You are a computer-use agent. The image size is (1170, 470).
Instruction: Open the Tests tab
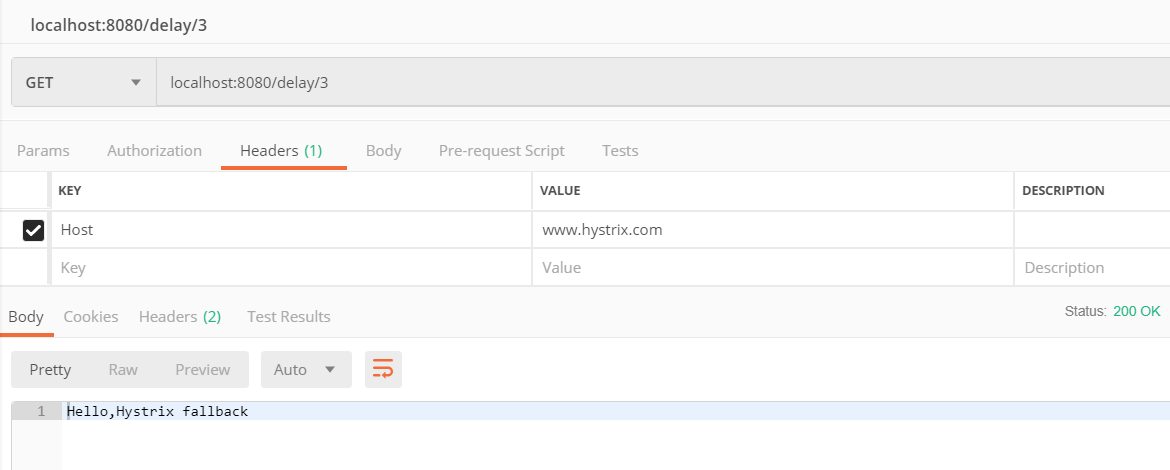point(620,151)
